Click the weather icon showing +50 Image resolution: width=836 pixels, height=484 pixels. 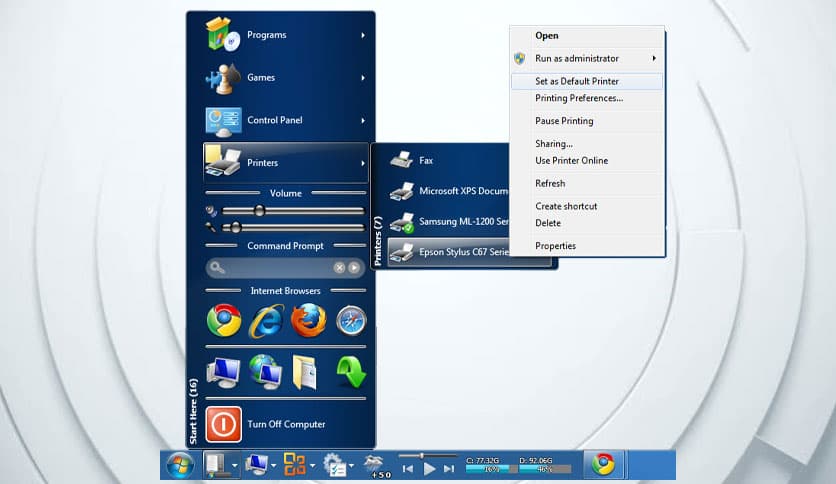click(377, 466)
